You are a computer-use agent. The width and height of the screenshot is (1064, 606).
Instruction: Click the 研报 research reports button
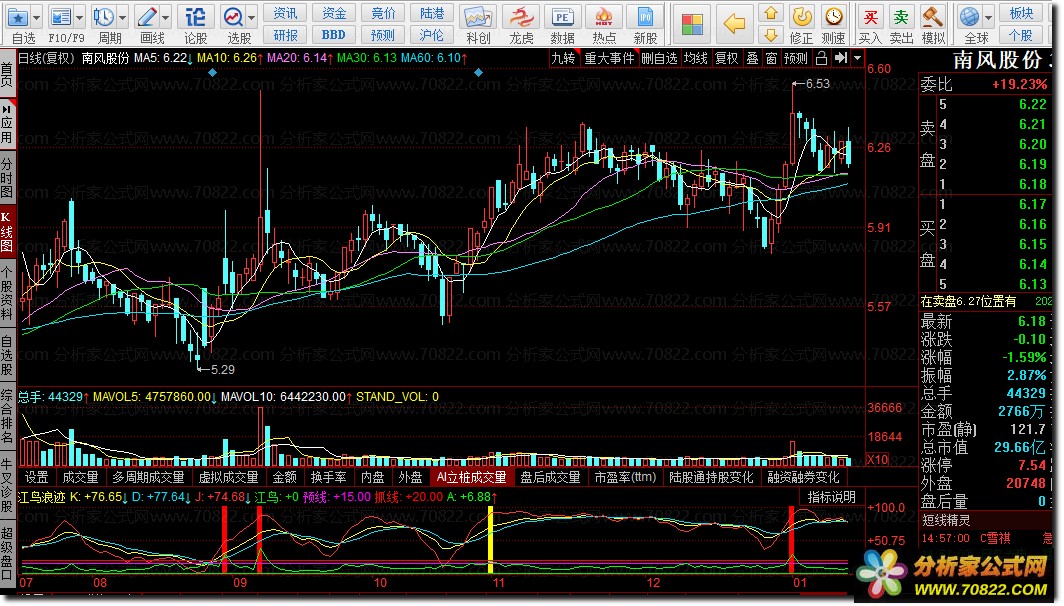286,35
